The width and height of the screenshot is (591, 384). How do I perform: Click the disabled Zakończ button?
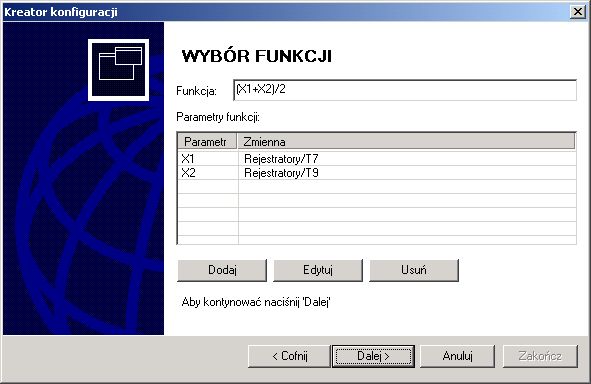540,356
